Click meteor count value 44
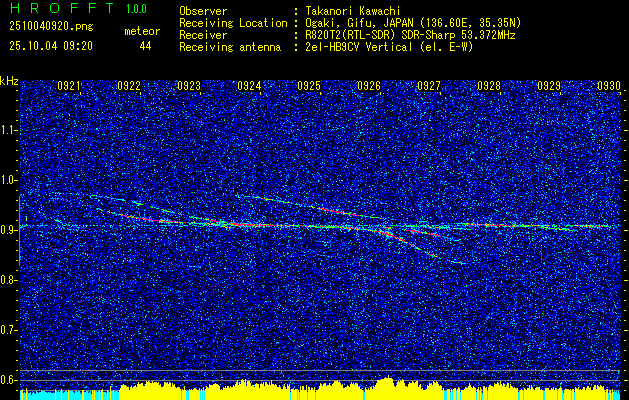Viewport: 629px width, 400px height. (145, 46)
